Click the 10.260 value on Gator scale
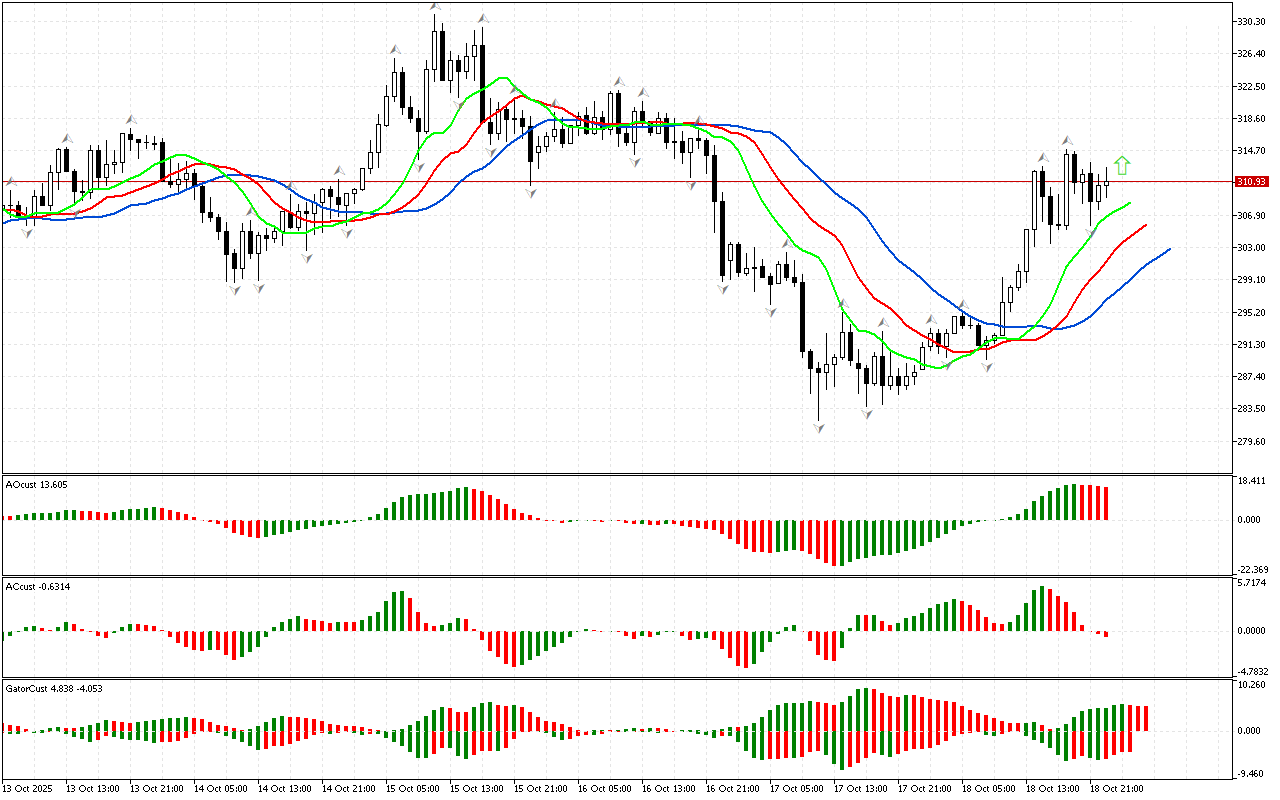This screenshot has width=1280, height=800. click(x=1252, y=686)
